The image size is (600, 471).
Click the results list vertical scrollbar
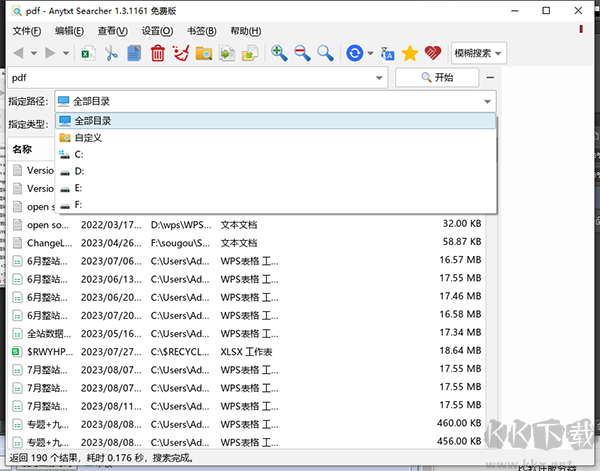pos(491,329)
